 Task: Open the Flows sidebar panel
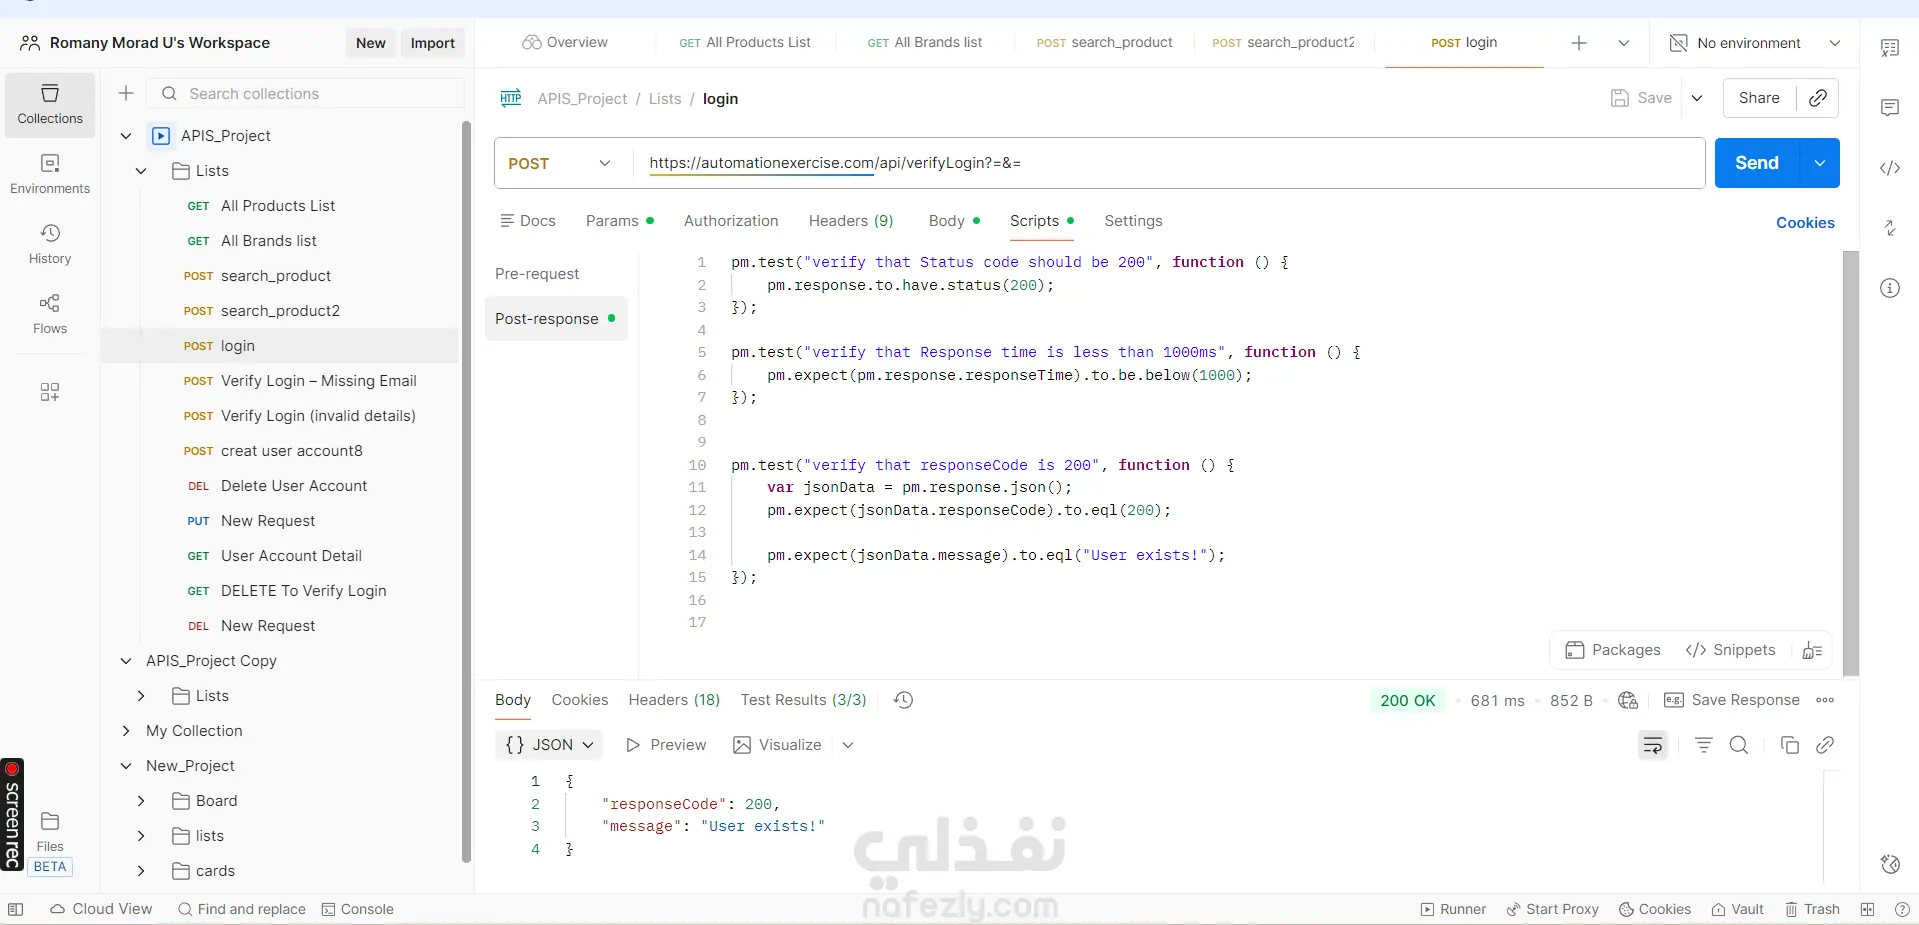pos(50,314)
